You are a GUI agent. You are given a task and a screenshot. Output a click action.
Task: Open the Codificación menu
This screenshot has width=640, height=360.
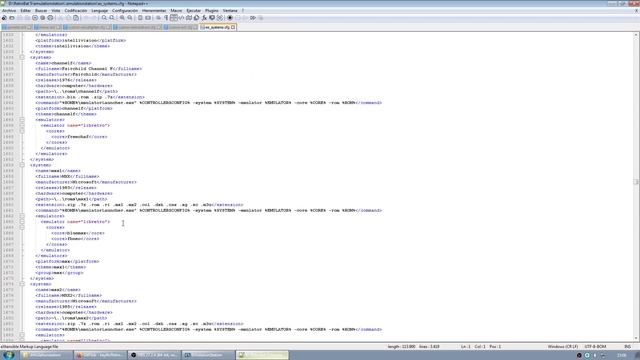[76, 11]
